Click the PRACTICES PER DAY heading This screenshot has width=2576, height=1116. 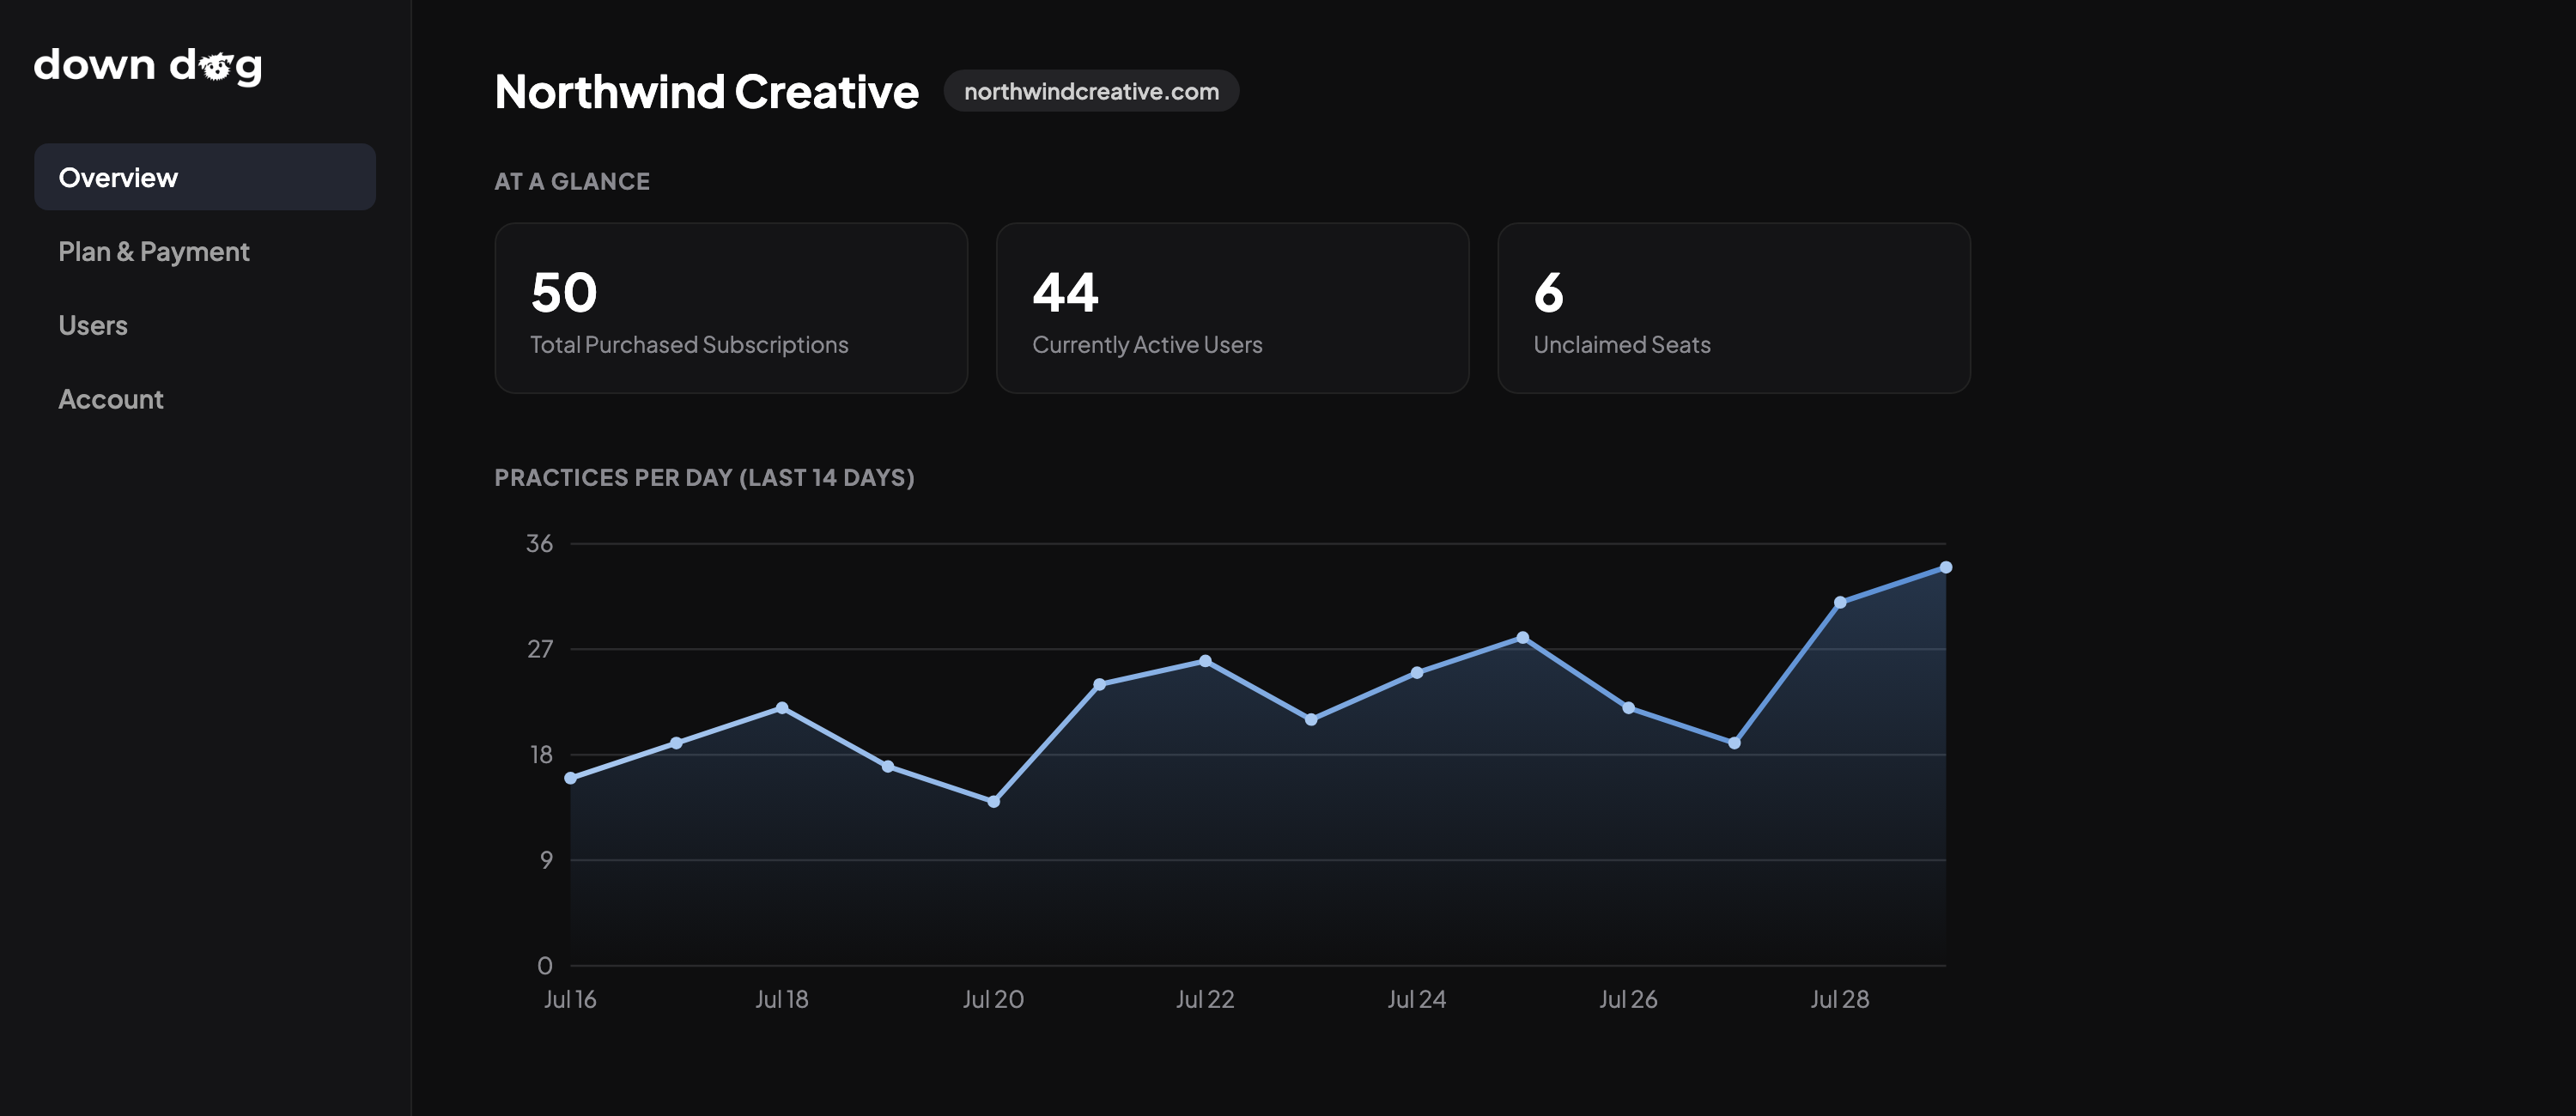pos(704,478)
